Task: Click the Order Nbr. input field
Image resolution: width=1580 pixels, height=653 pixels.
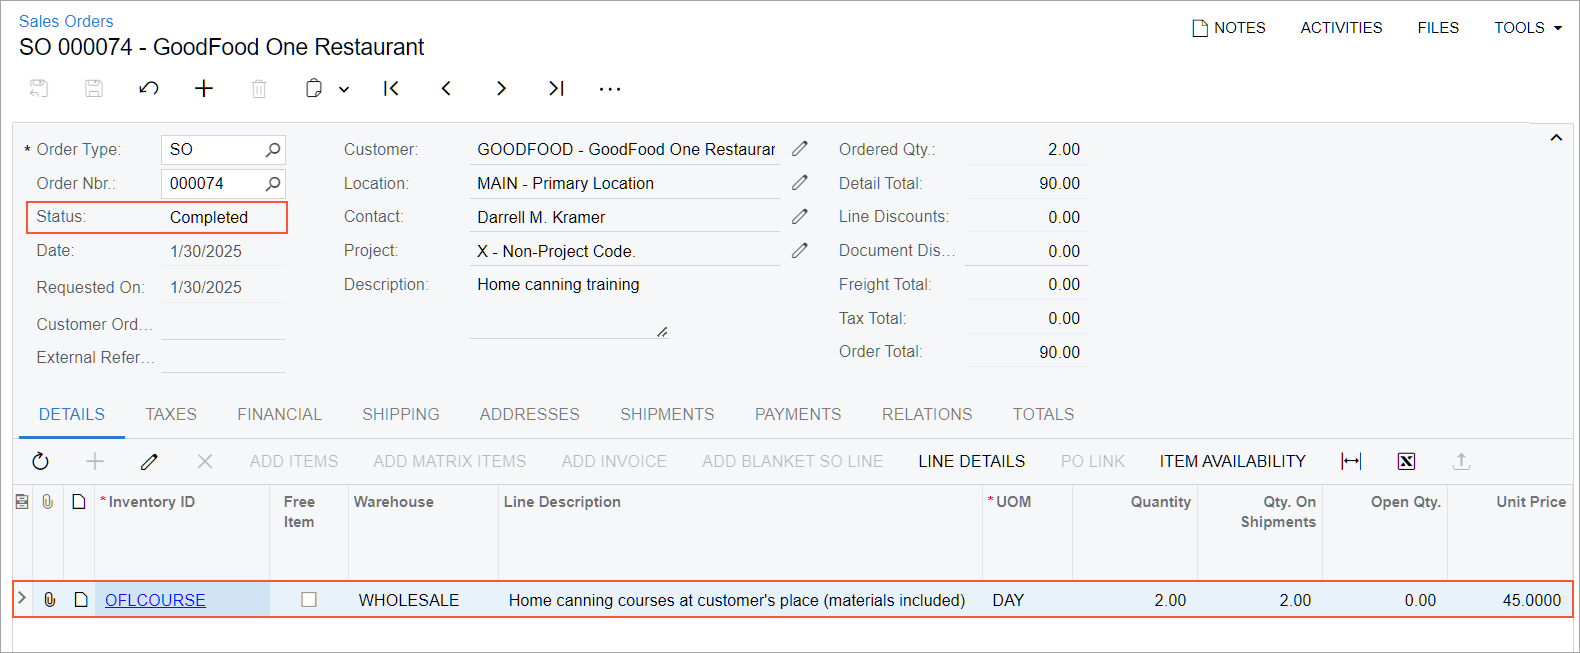Action: point(213,183)
